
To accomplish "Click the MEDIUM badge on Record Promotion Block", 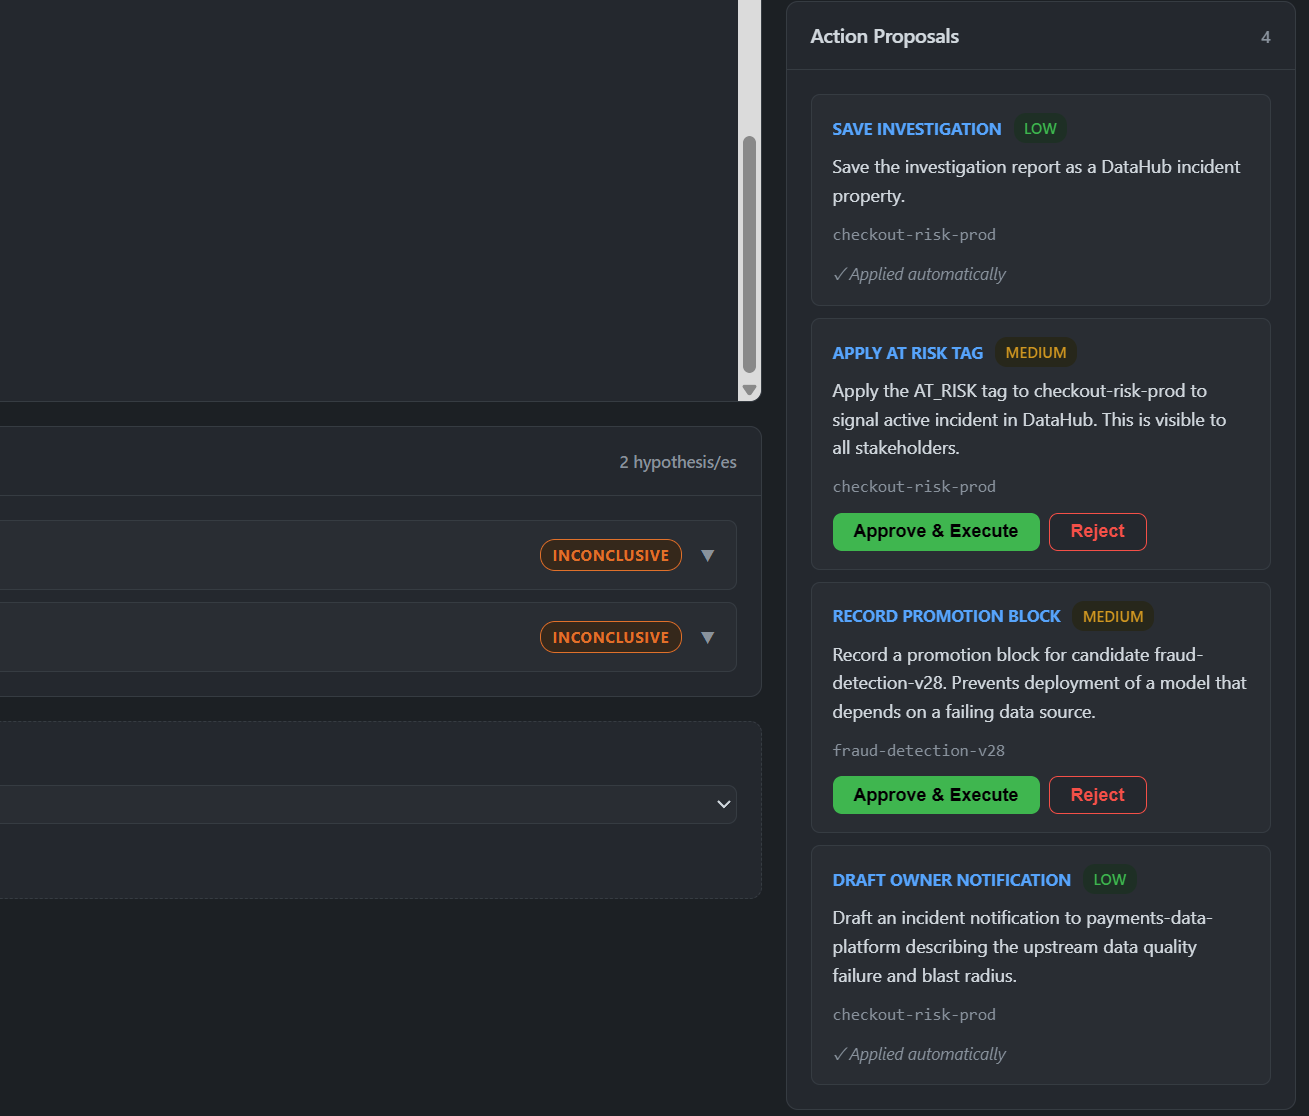I will 1113,617.
